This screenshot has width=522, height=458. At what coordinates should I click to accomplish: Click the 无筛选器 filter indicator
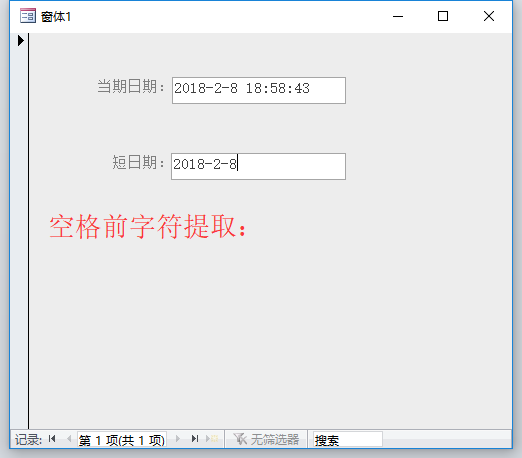pyautogui.click(x=266, y=439)
